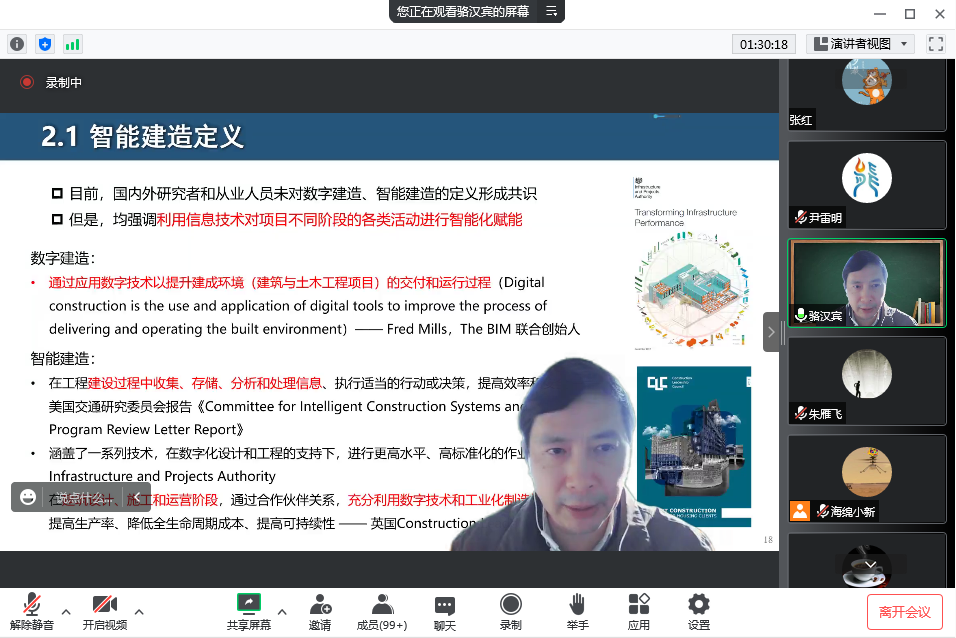Screen dimensions: 956x638
Task: Click 海绵小新 orange user badge icon
Action: (800, 511)
